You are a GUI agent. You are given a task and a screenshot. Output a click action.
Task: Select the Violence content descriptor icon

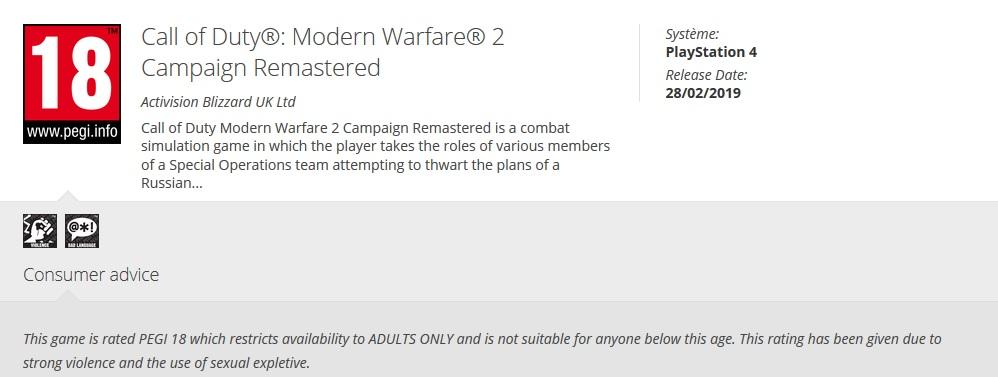pos(40,231)
